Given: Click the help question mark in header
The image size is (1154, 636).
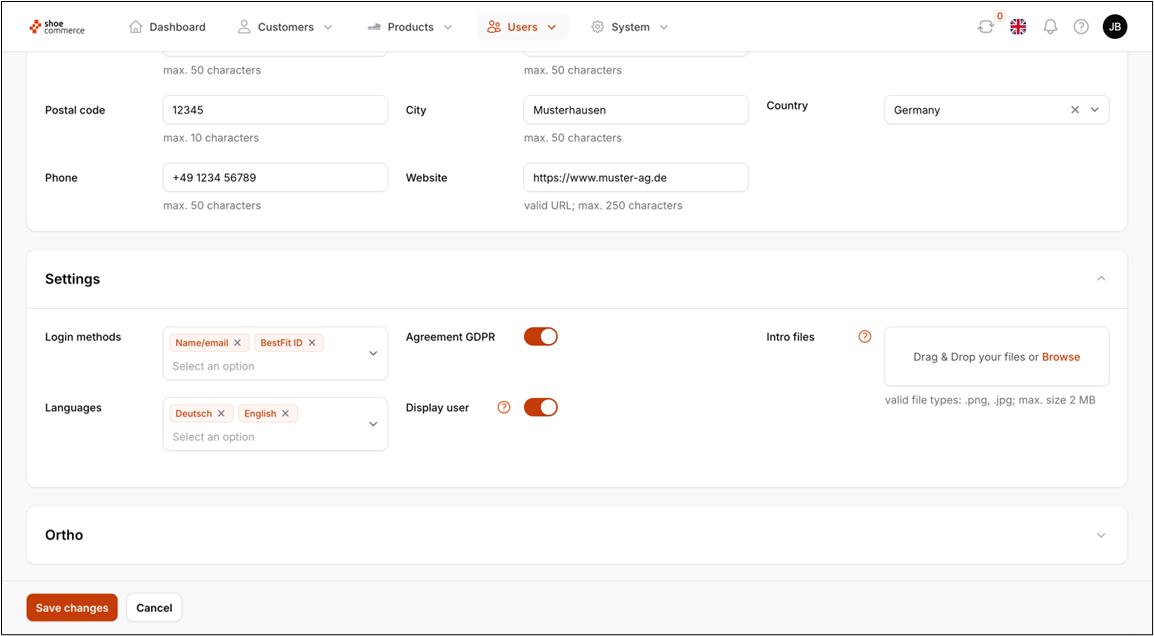Looking at the screenshot, I should pyautogui.click(x=1081, y=27).
